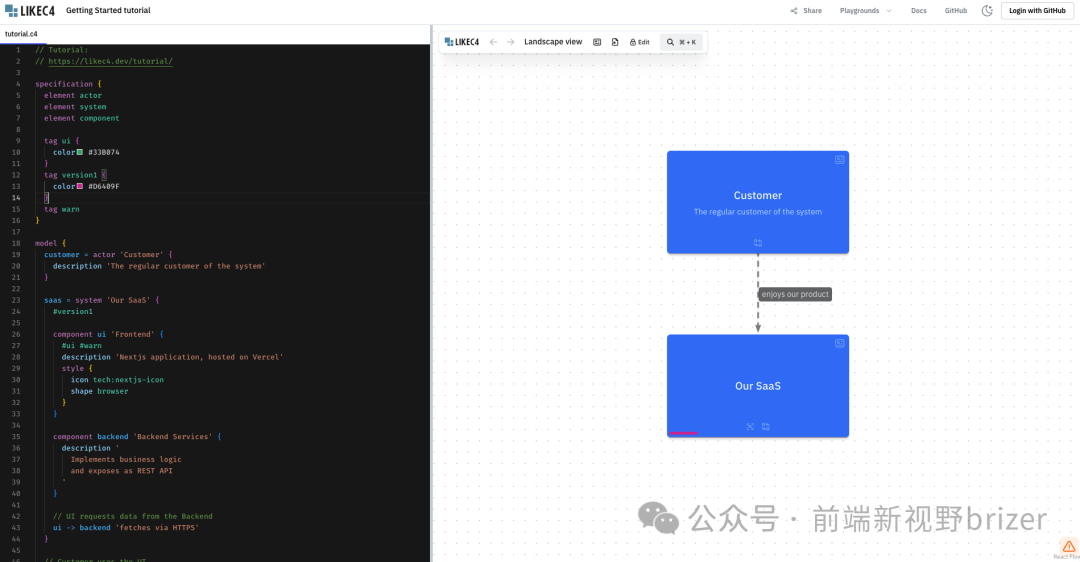The height and width of the screenshot is (562, 1080).
Task: Click the back navigation arrow in diagram toolbar
Action: (x=493, y=42)
